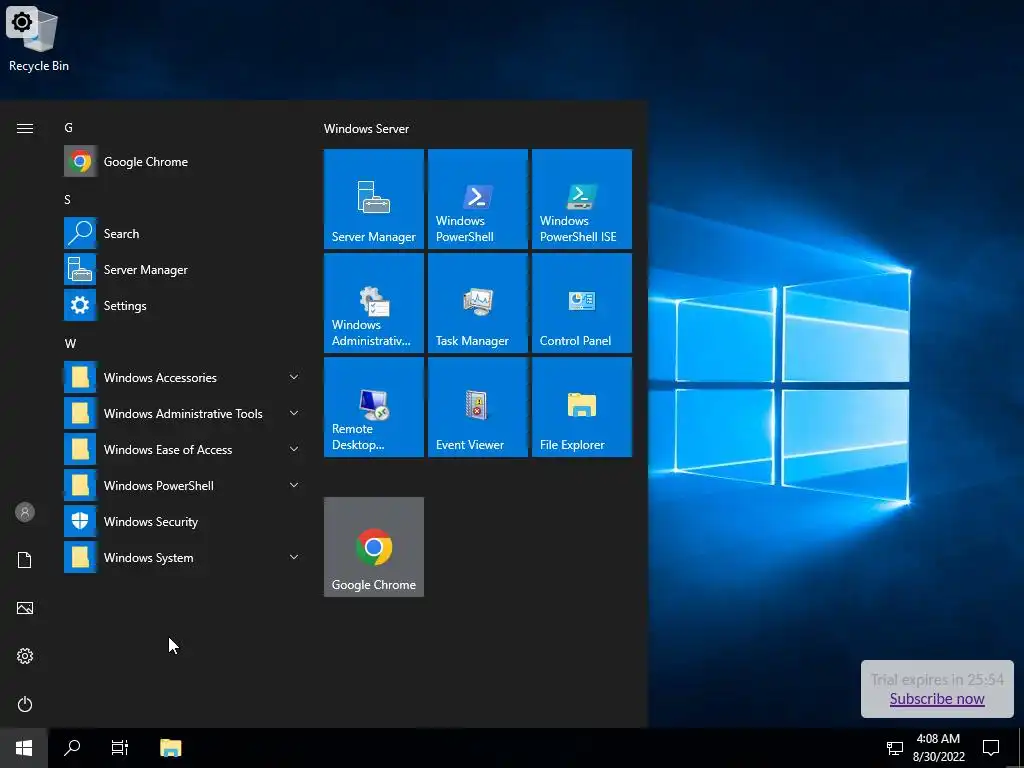Launch the Event Viewer tile
This screenshot has width=1024, height=768.
tap(477, 407)
